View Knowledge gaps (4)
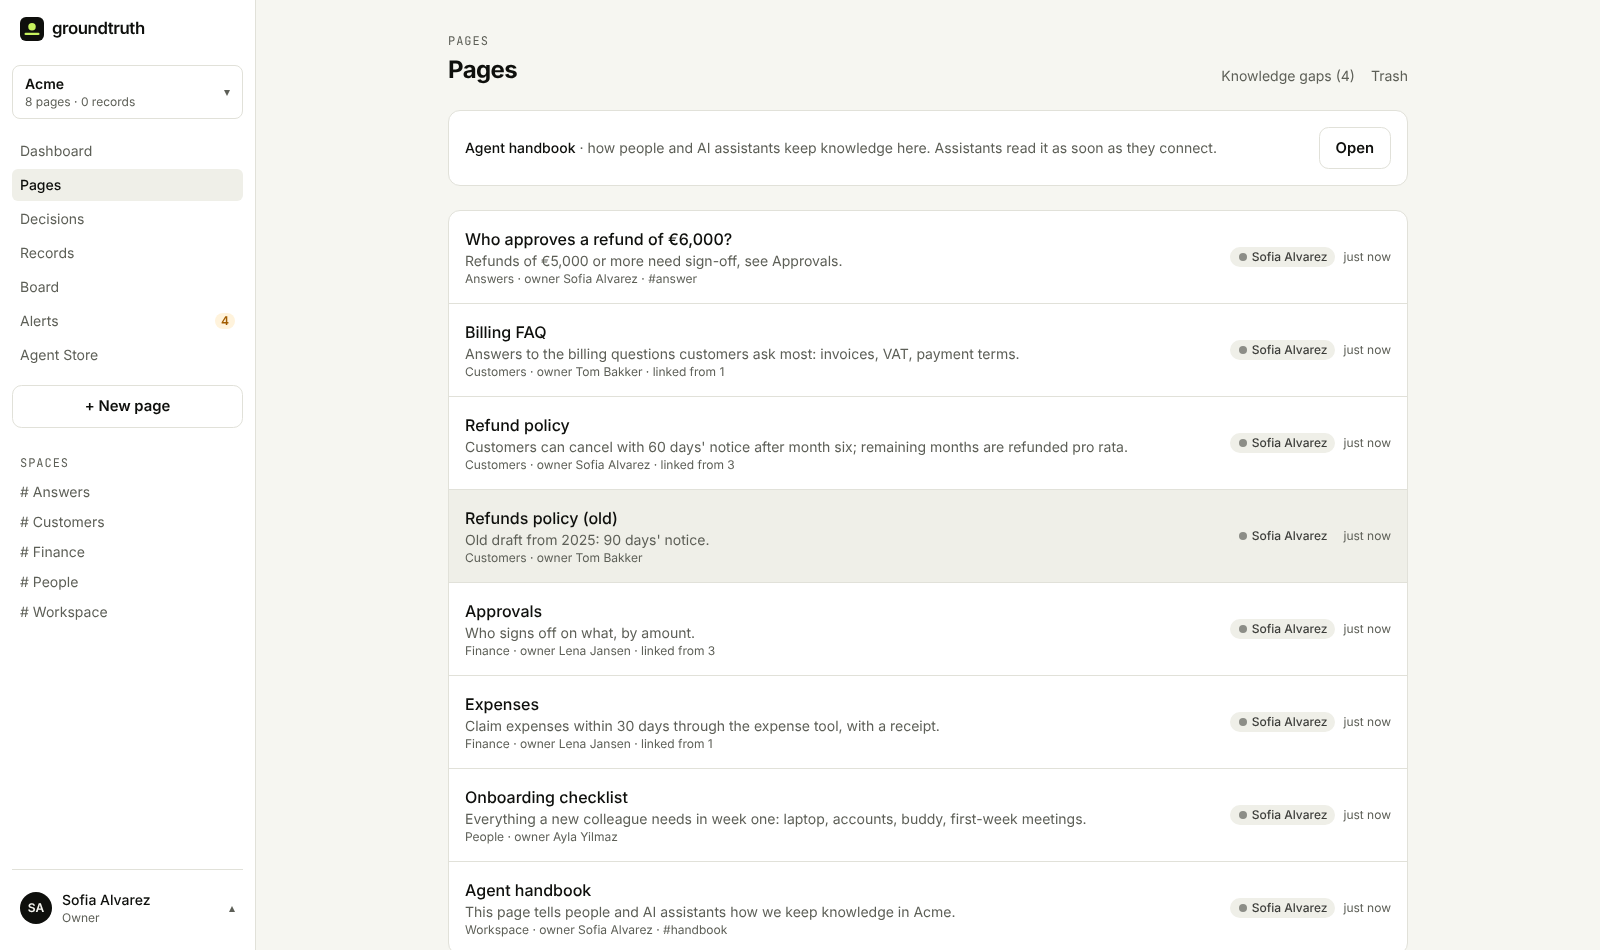This screenshot has width=1600, height=950. coord(1287,76)
